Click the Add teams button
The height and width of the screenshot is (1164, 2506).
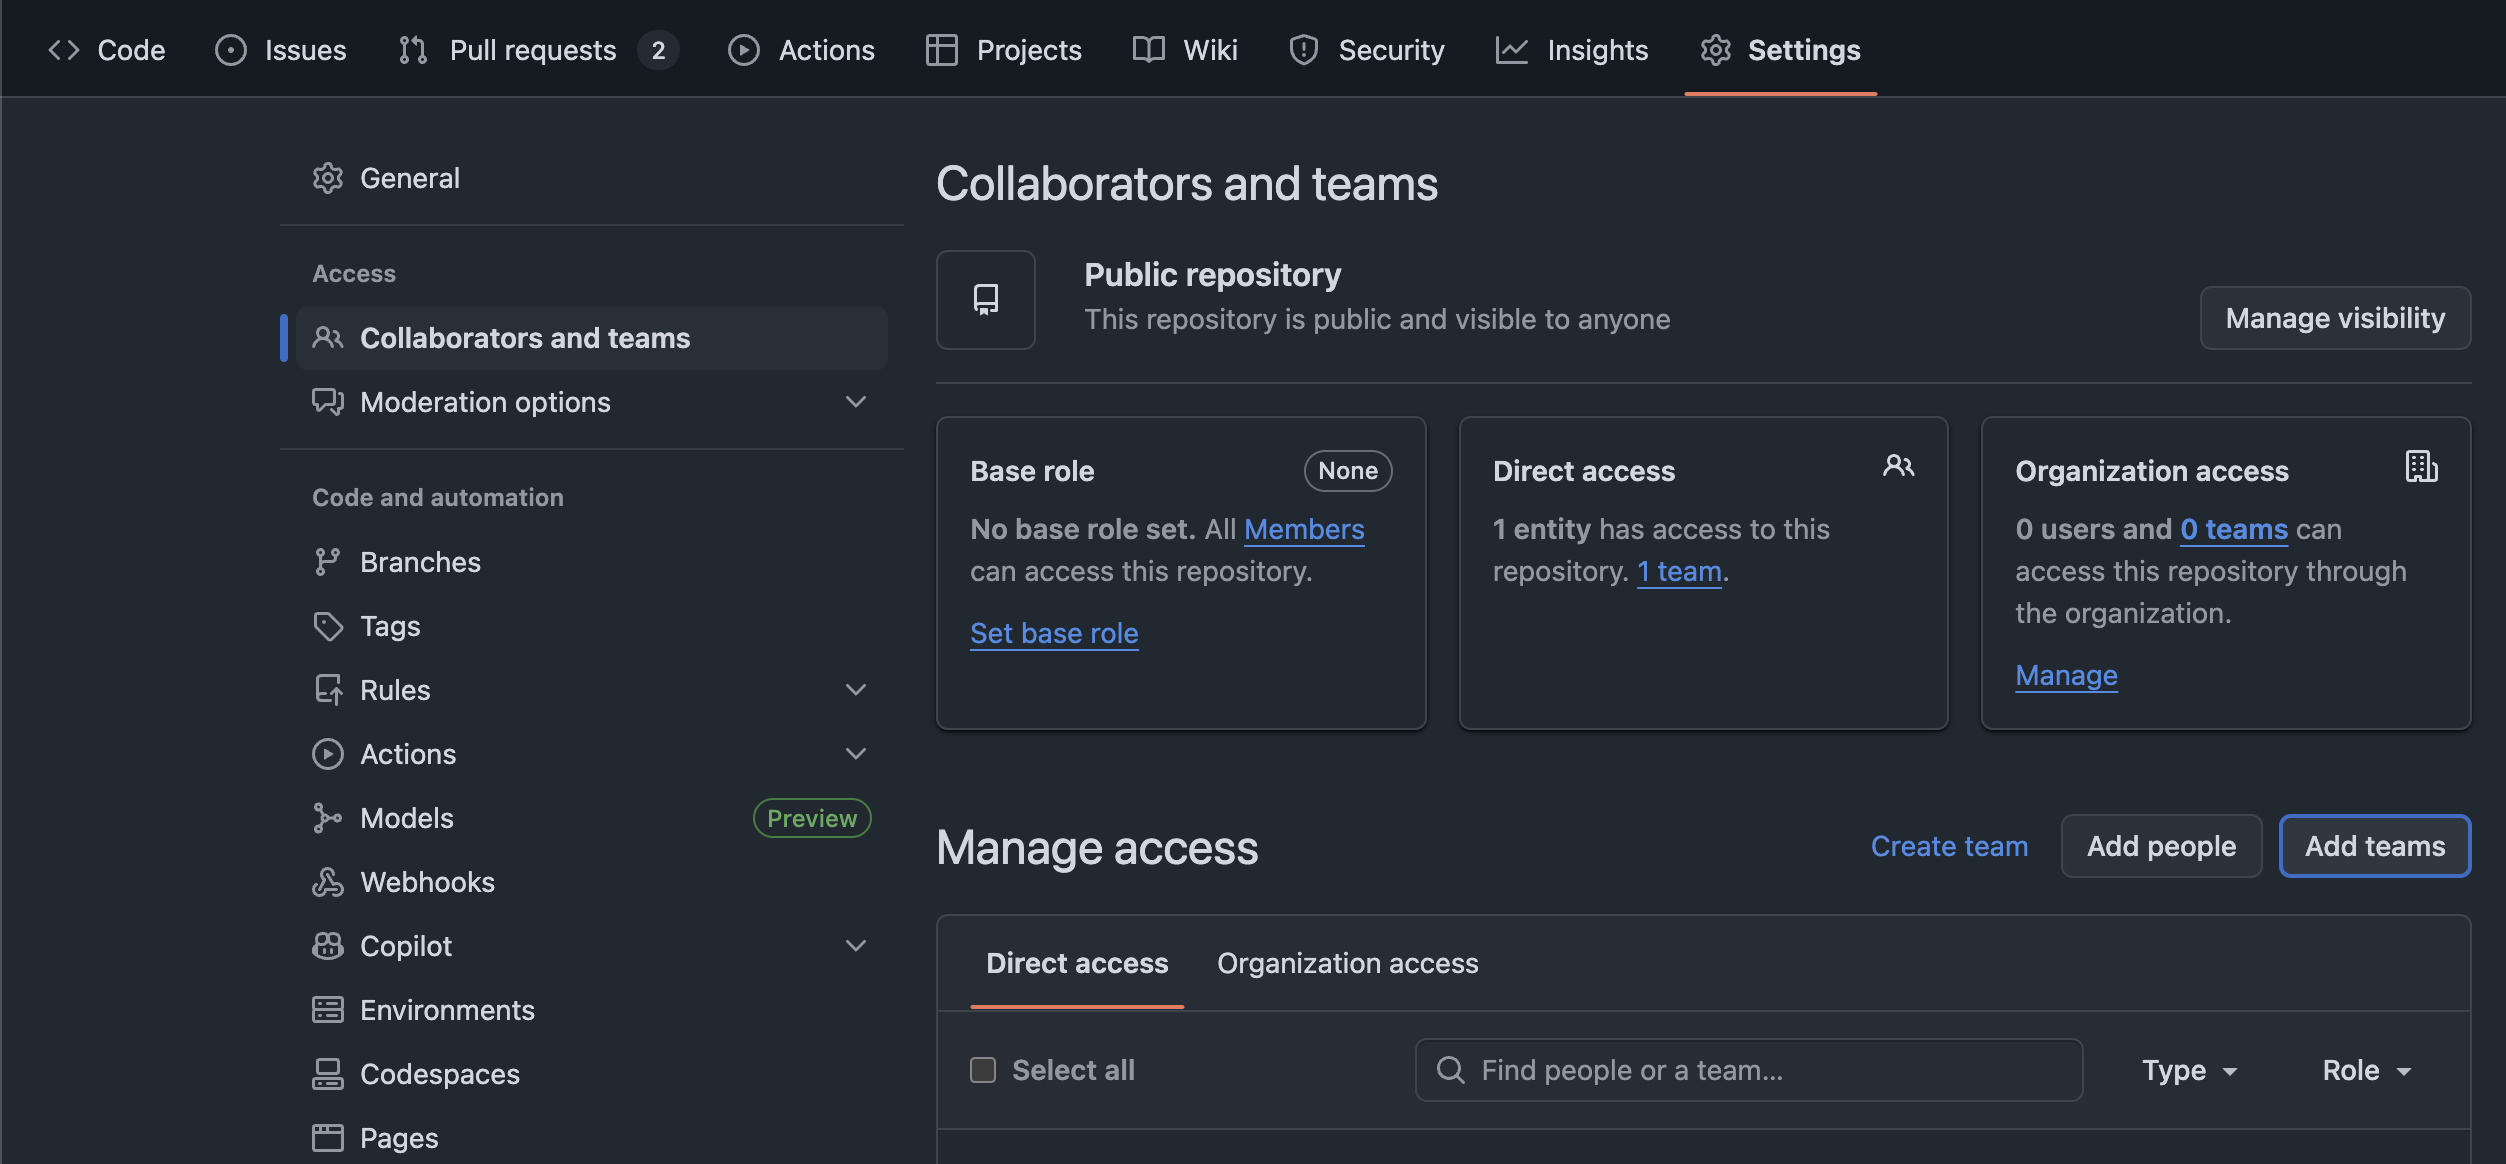[2375, 845]
